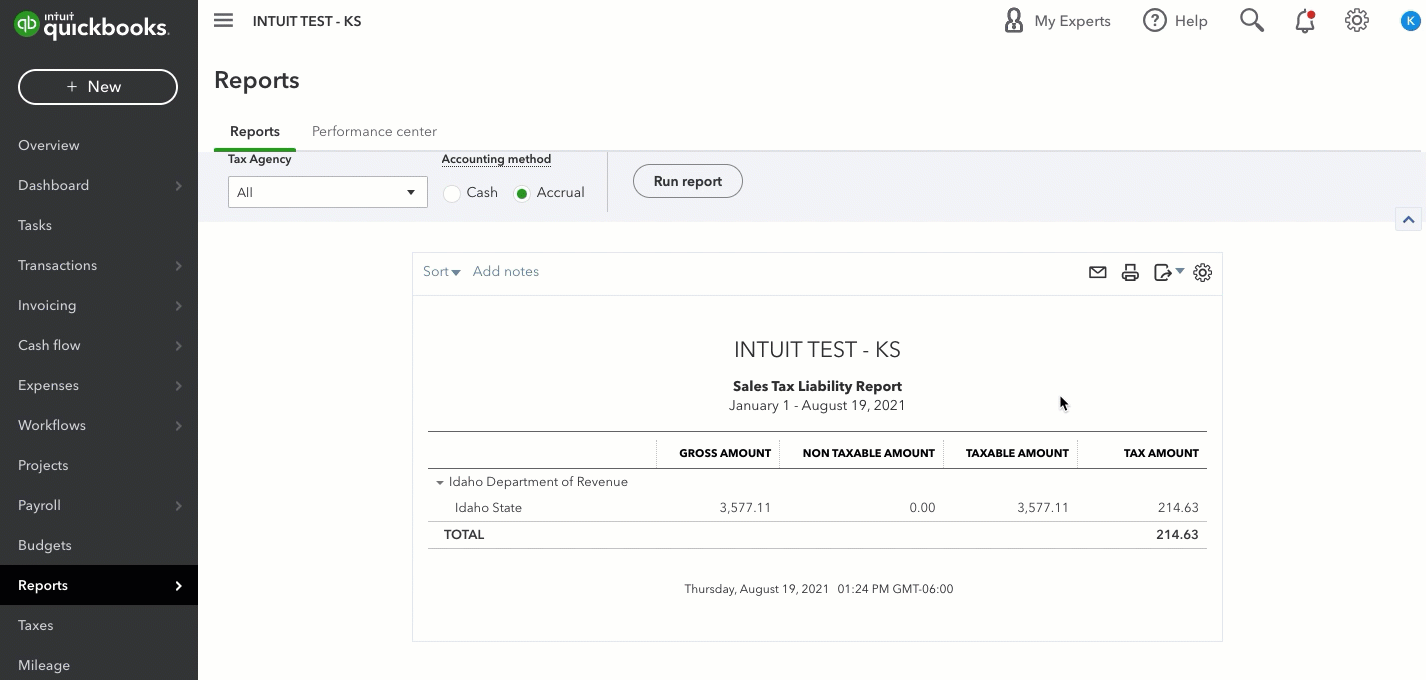Open the My Experts panel
The width and height of the screenshot is (1426, 680).
1057,20
